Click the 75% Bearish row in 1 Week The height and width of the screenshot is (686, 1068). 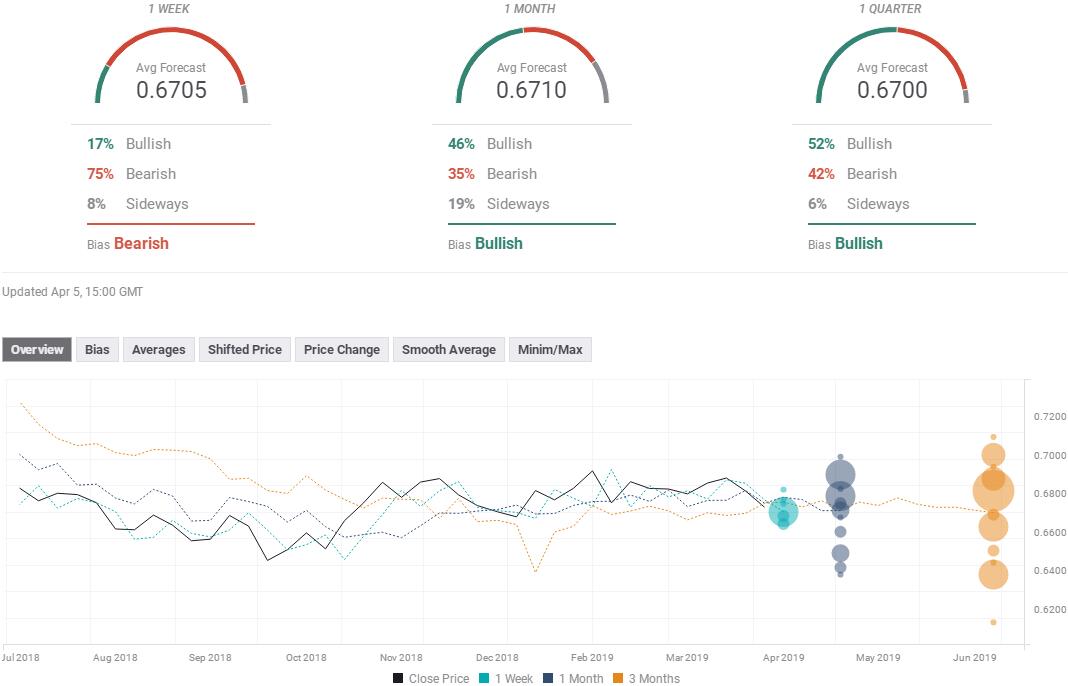[x=131, y=174]
